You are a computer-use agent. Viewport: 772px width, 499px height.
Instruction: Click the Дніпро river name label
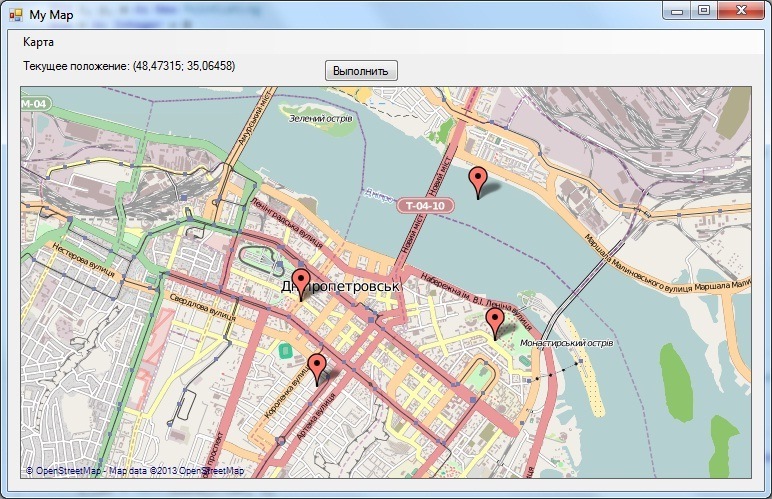point(378,195)
